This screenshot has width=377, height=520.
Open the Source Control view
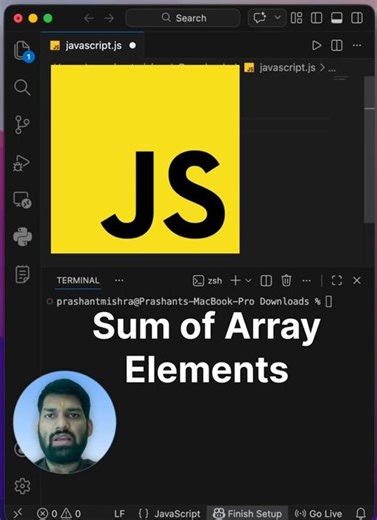22,125
